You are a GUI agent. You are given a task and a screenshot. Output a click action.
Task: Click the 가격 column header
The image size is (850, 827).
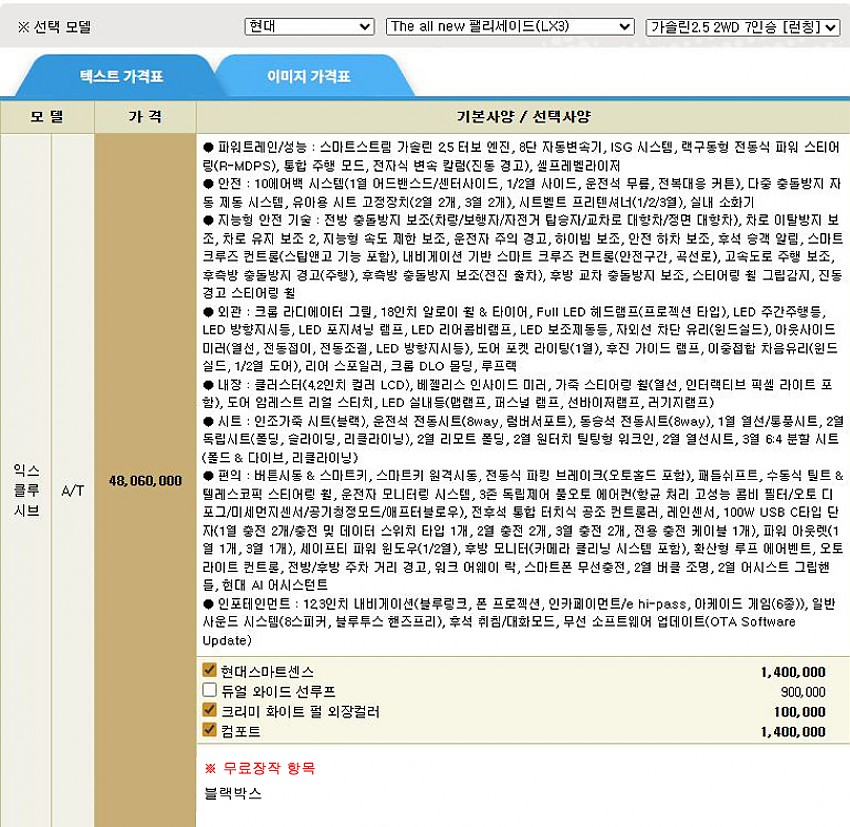145,116
